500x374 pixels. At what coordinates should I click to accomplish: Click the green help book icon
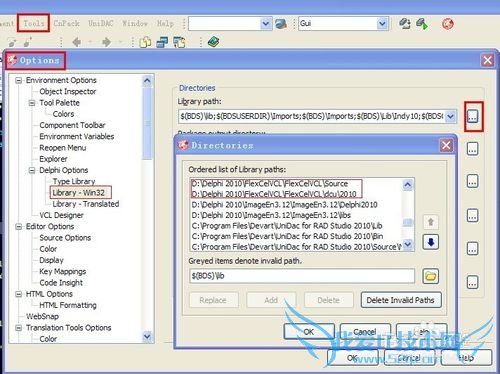point(213,42)
